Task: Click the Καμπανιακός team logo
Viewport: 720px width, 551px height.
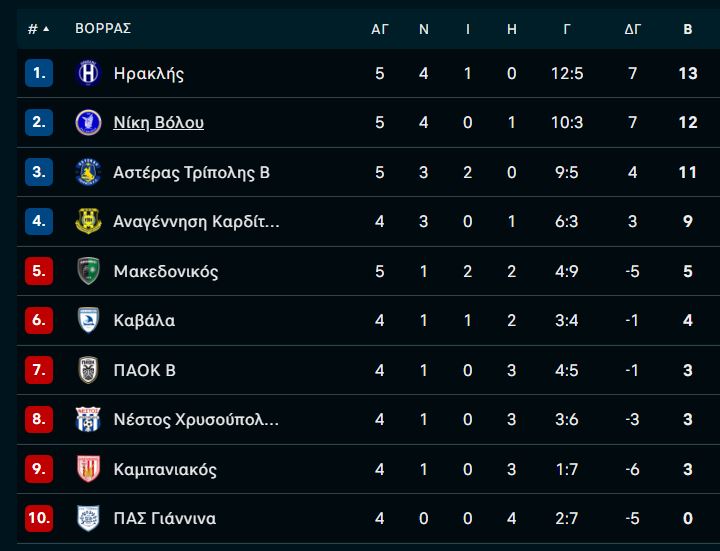Action: point(89,469)
